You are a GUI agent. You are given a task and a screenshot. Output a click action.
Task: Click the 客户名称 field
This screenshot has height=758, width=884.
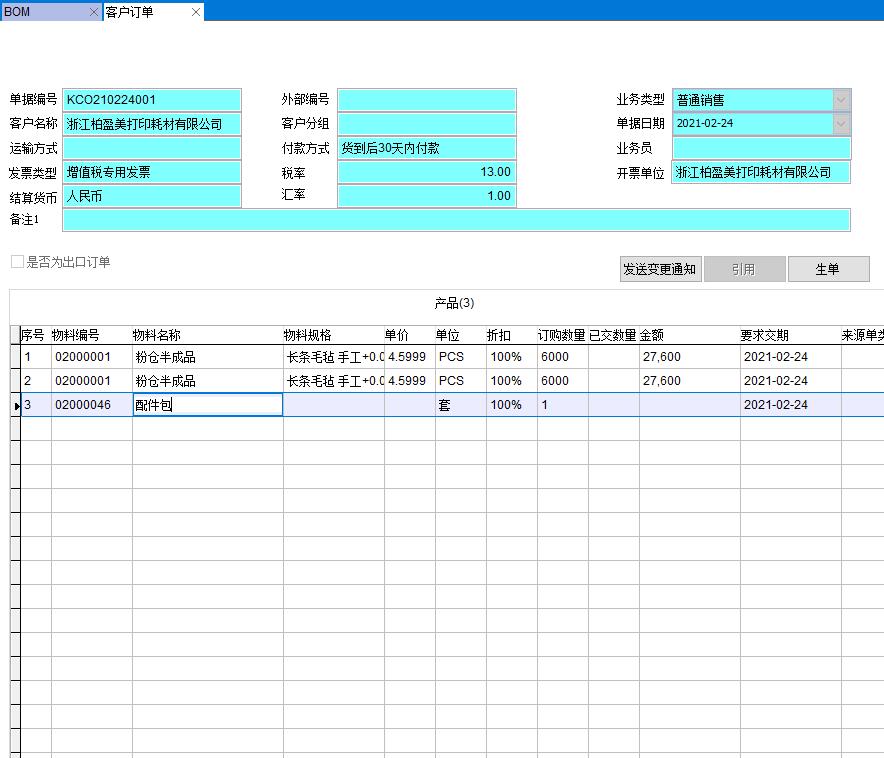pos(150,123)
